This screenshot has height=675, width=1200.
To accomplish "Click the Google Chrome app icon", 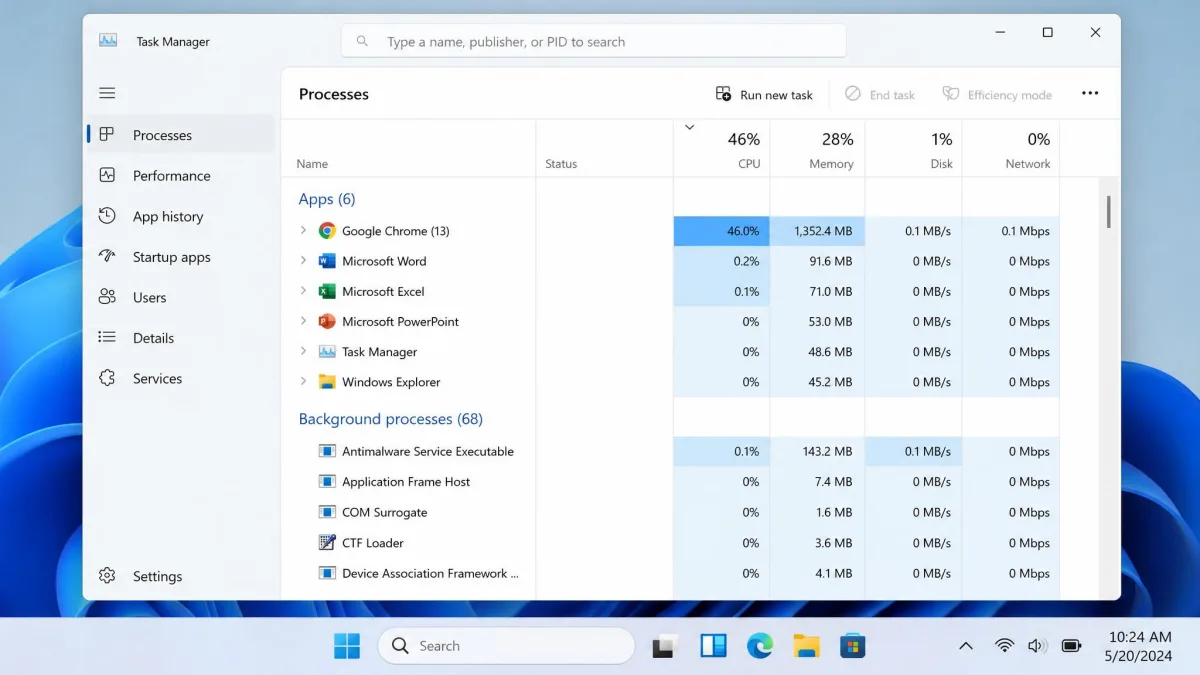I will (326, 231).
